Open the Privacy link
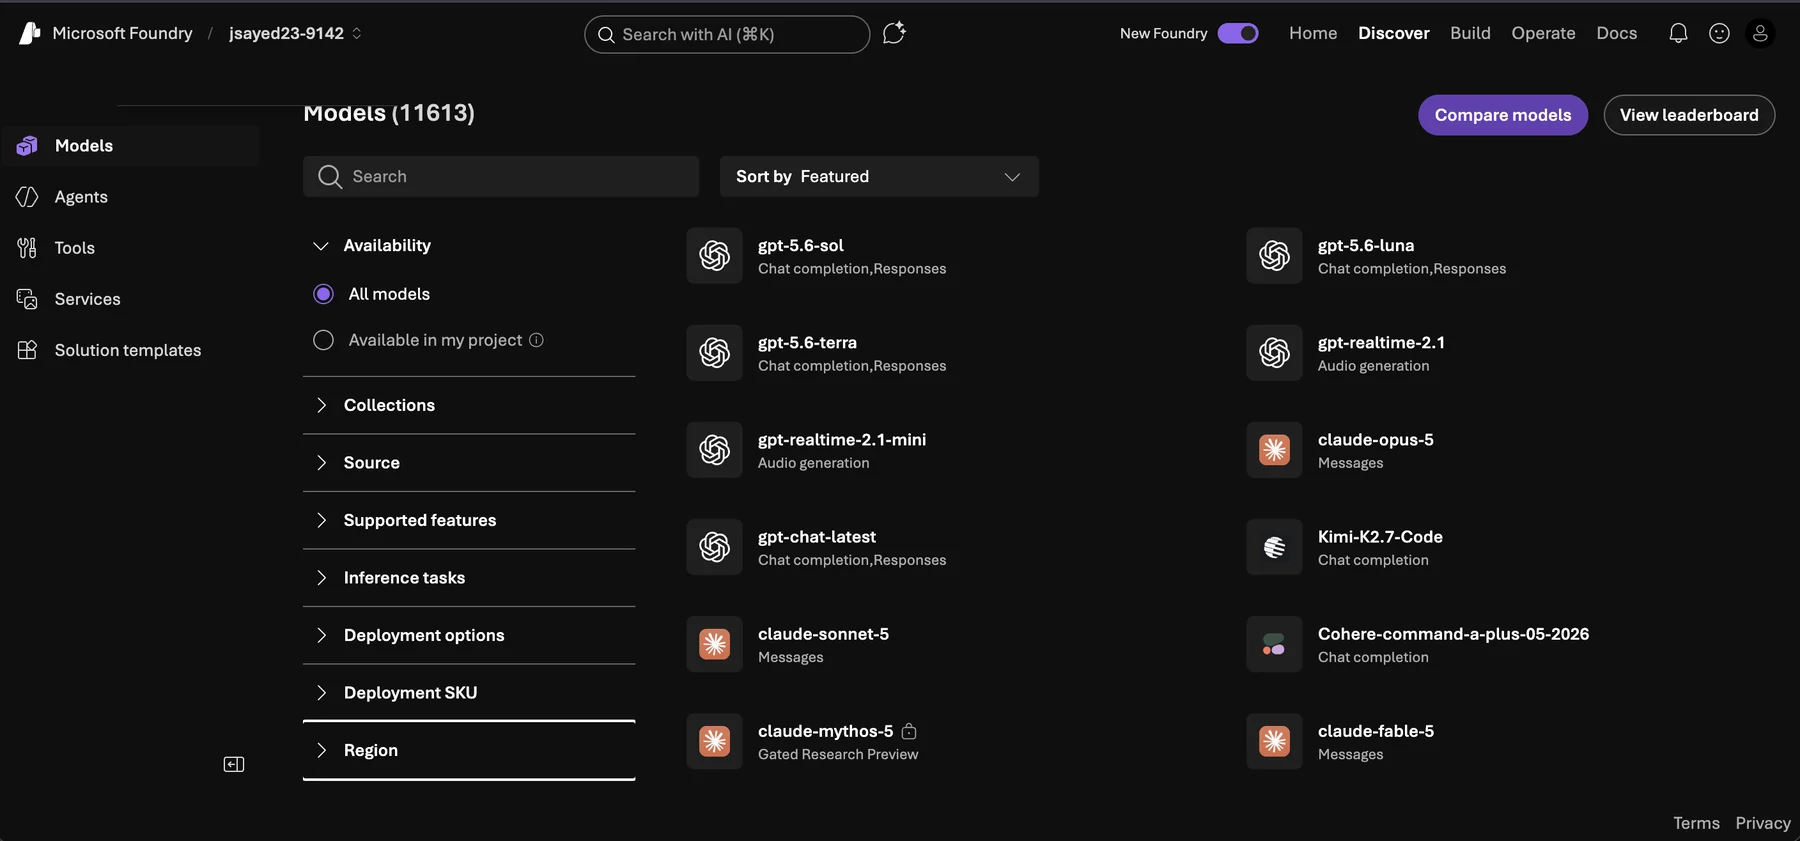The width and height of the screenshot is (1800, 841). tap(1763, 823)
